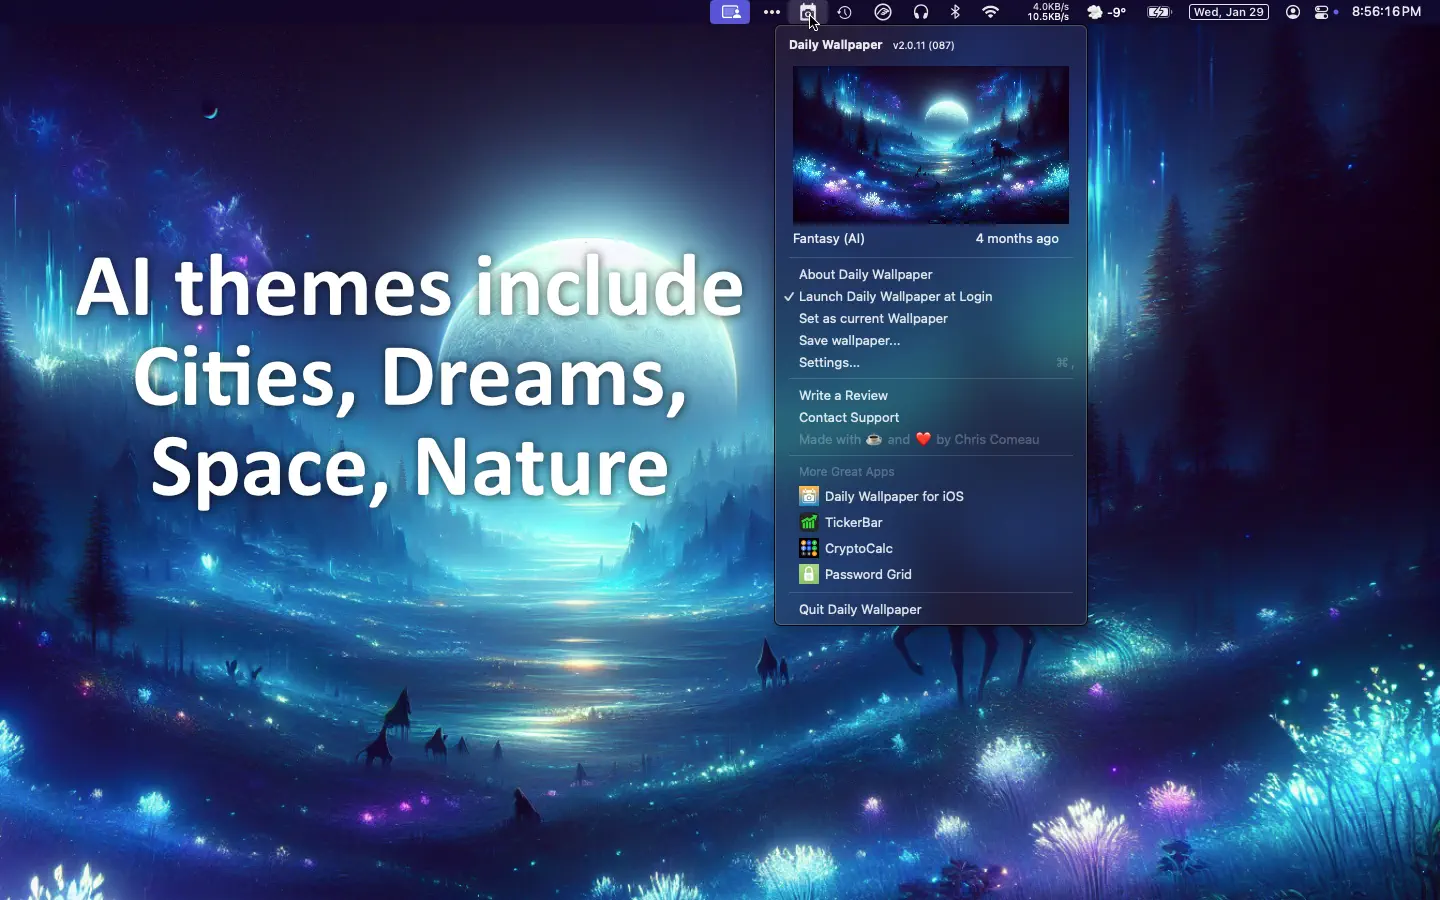The image size is (1440, 900).
Task: Open the Wi-Fi status icon
Action: (990, 12)
